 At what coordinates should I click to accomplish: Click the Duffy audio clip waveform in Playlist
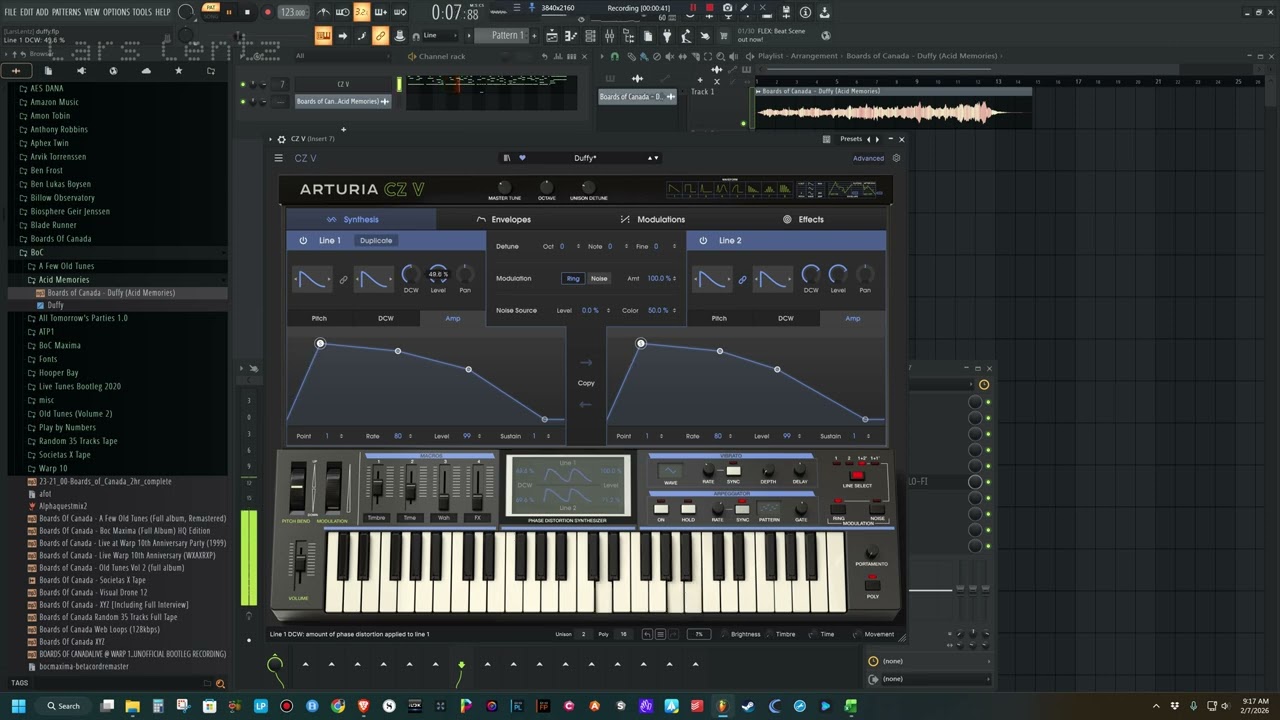[x=892, y=113]
